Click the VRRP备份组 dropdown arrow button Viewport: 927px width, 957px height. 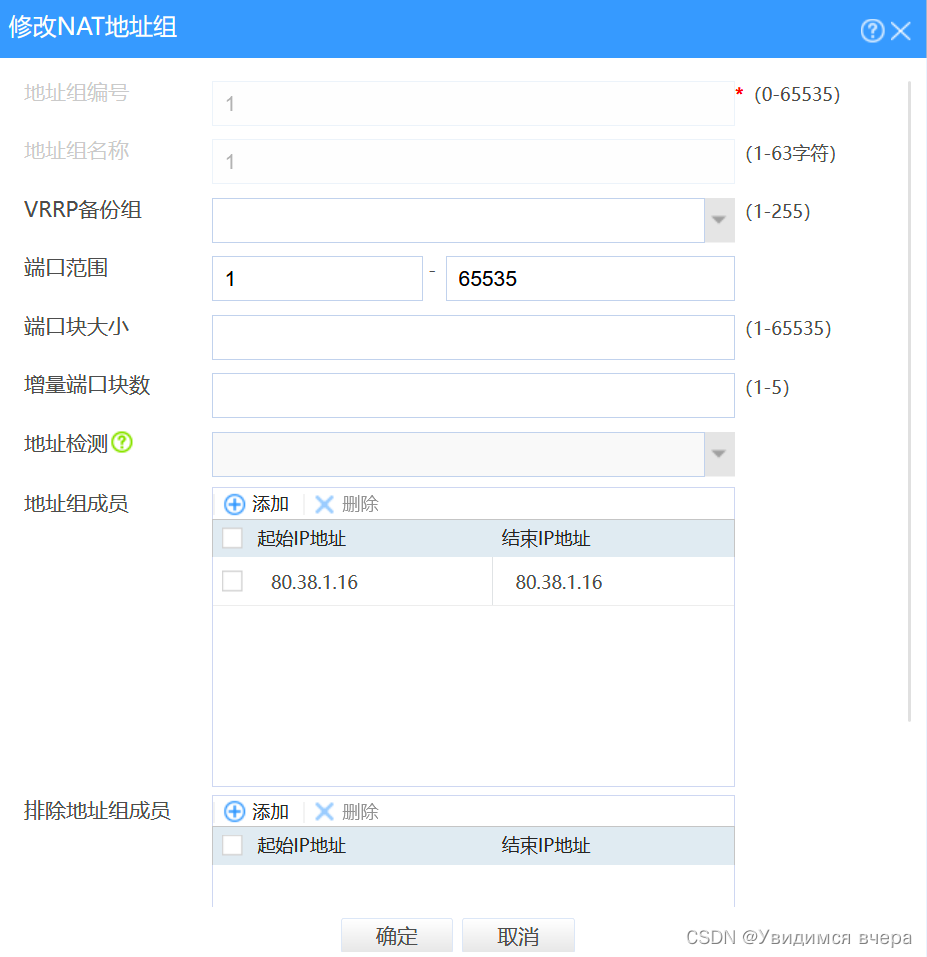719,220
